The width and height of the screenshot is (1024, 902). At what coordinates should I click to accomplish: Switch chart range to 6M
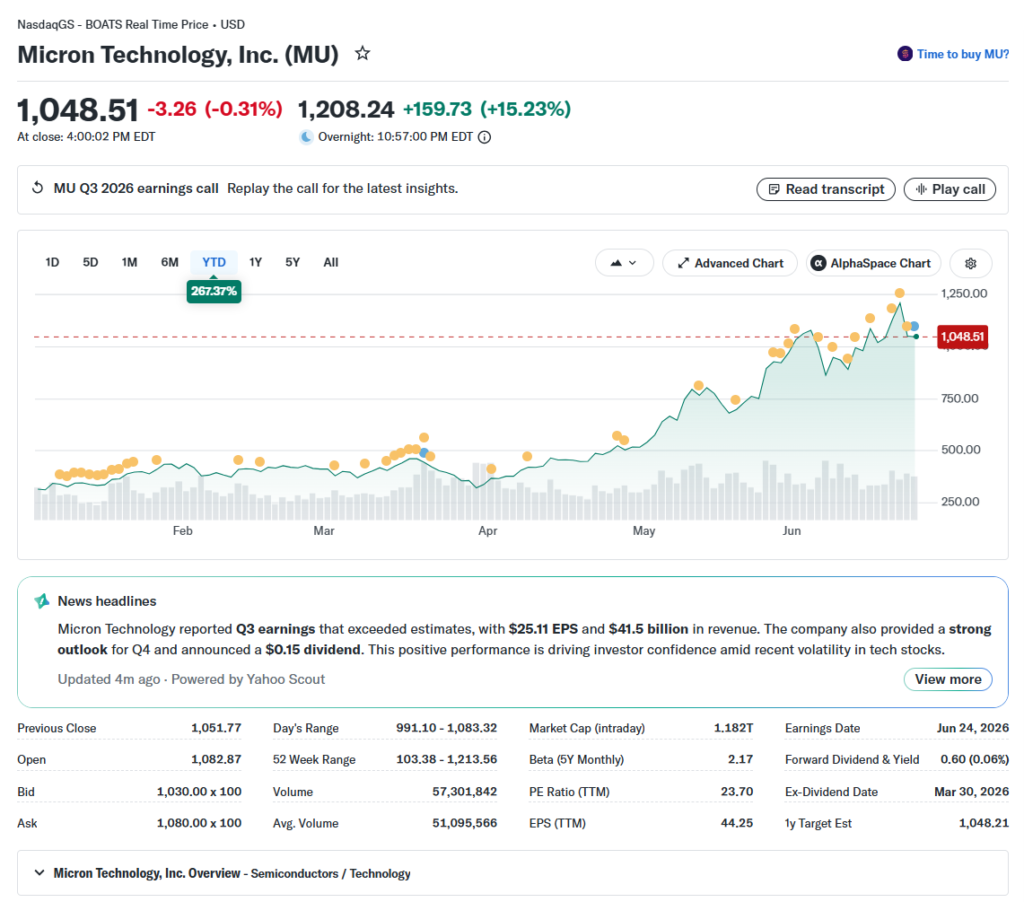tap(170, 263)
